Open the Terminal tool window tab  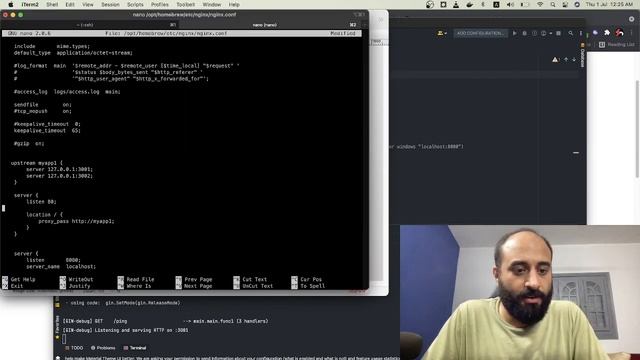[135, 348]
